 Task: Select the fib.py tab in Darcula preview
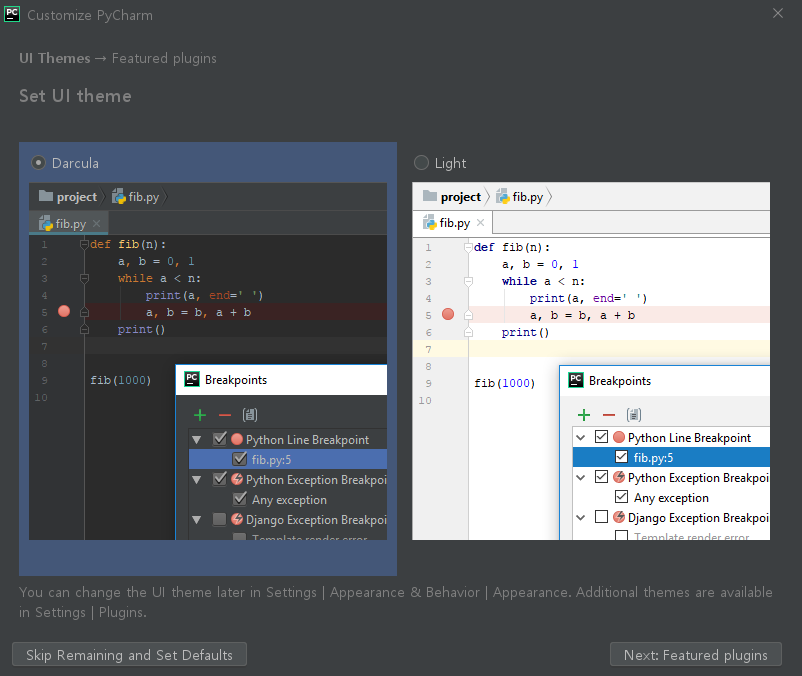(70, 223)
